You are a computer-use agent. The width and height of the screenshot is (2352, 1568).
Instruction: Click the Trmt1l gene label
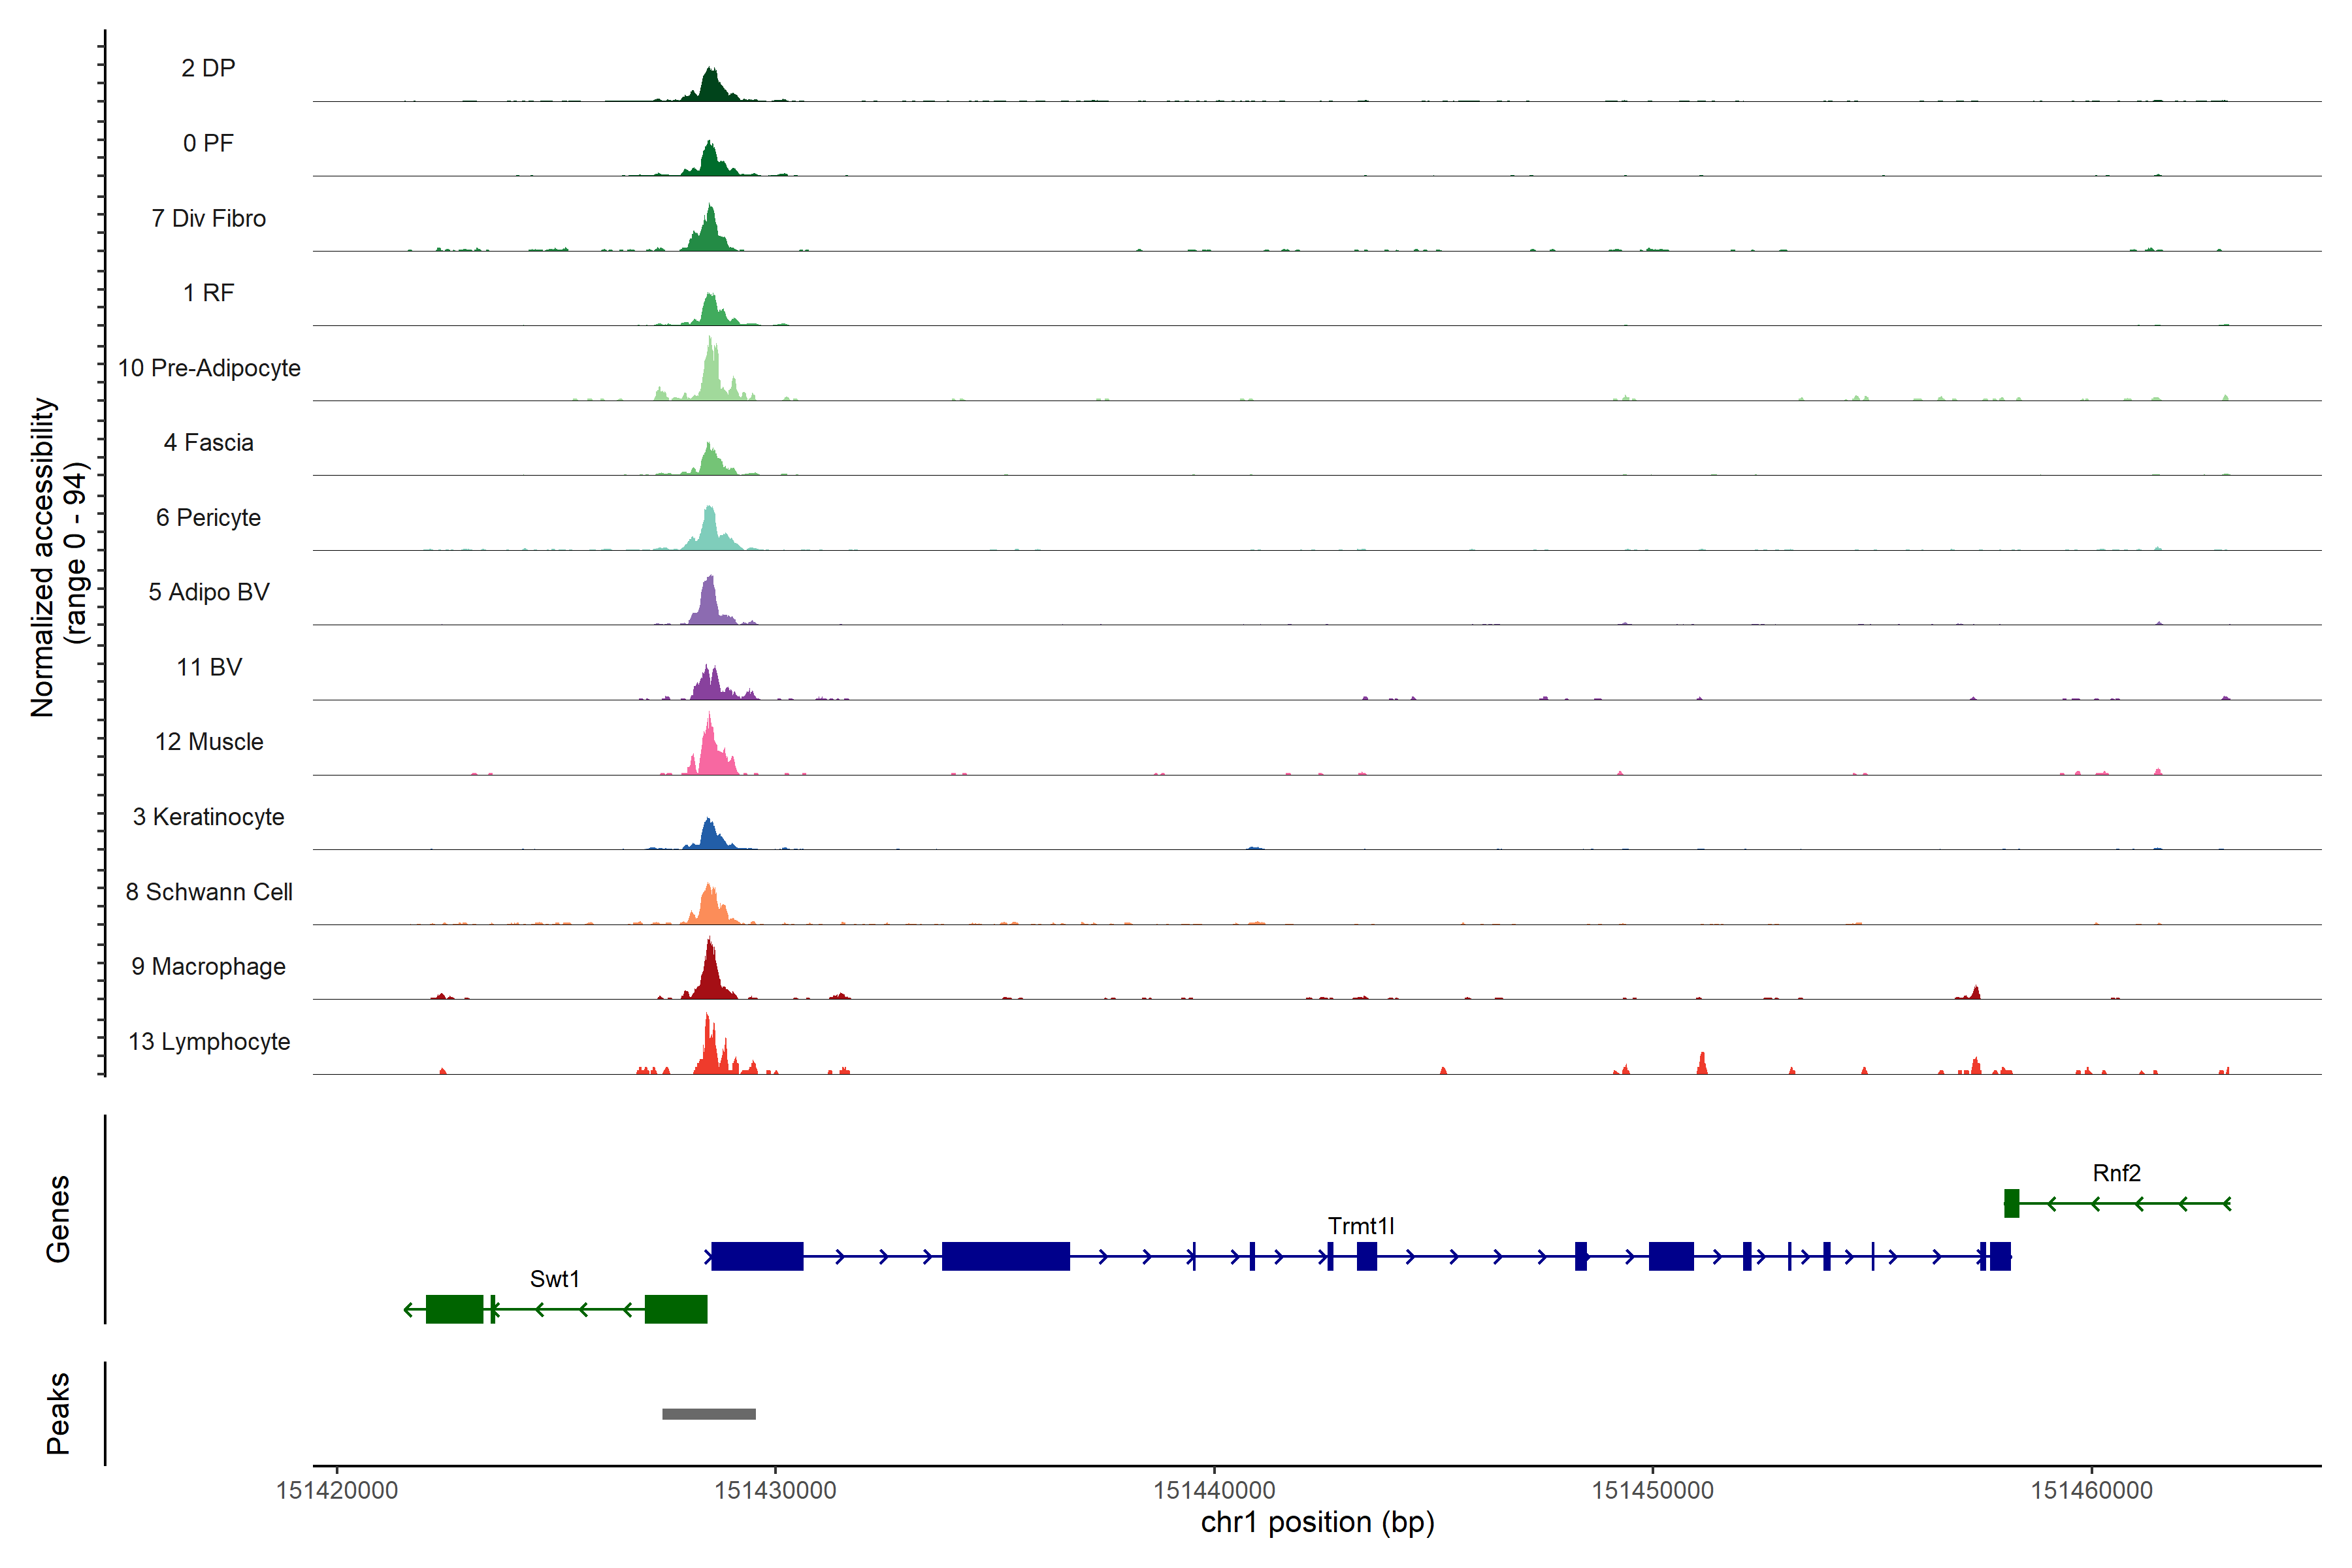point(1360,1226)
